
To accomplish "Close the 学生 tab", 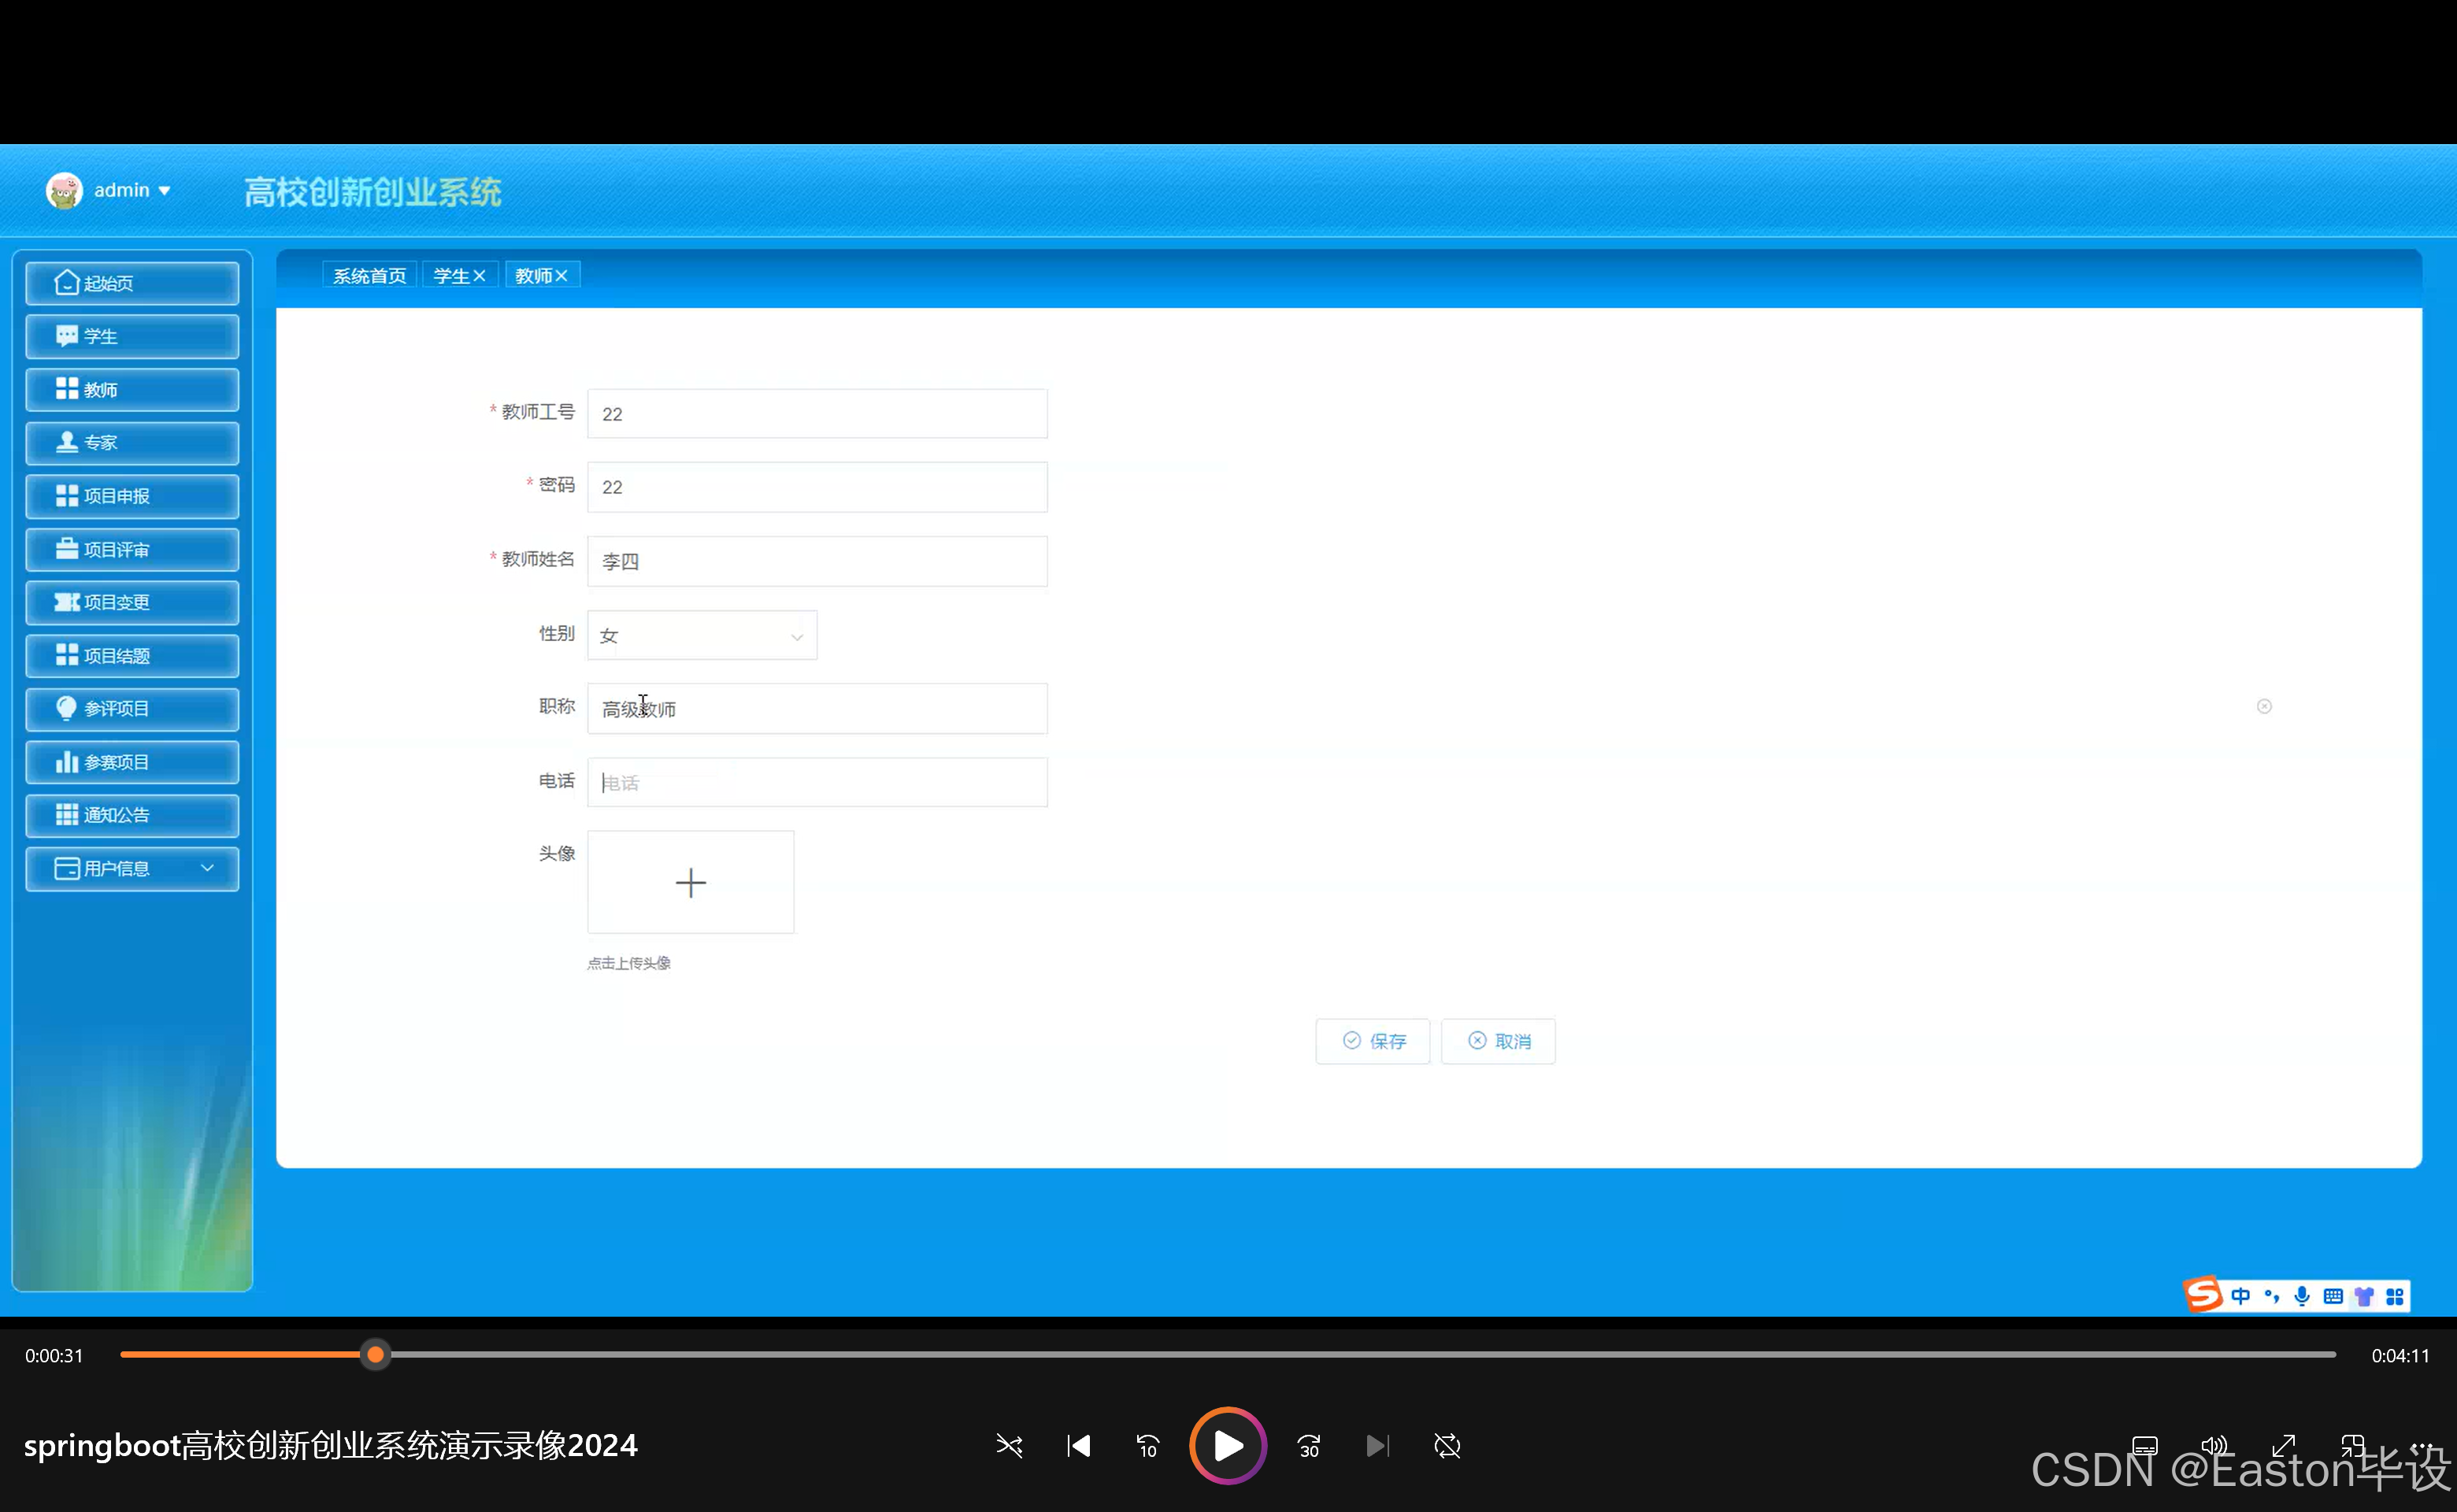I will click(480, 275).
